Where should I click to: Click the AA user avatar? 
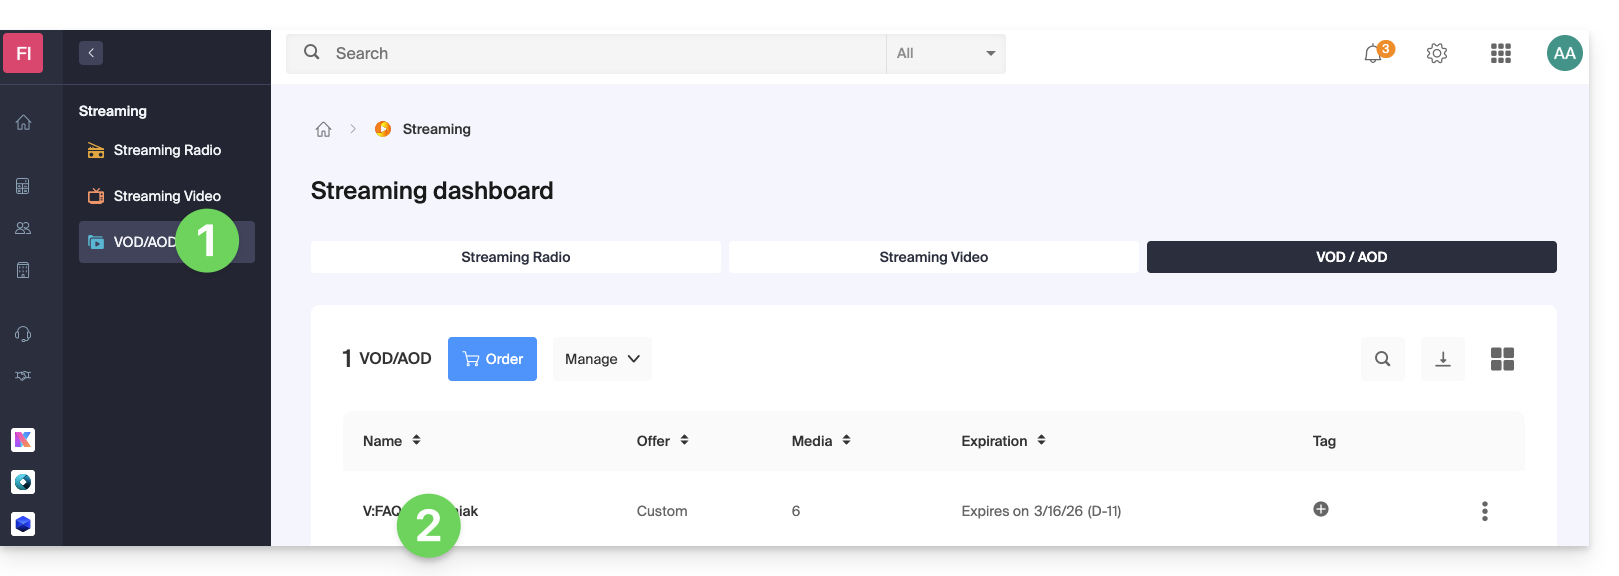(1564, 54)
